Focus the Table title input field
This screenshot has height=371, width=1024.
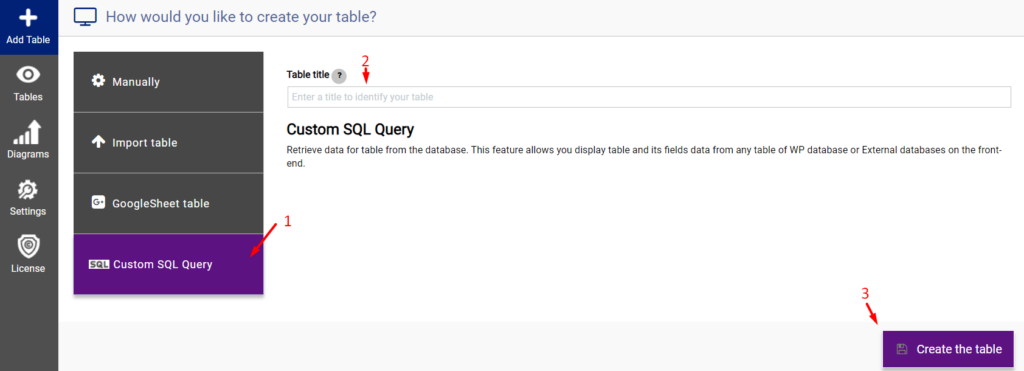coord(648,97)
